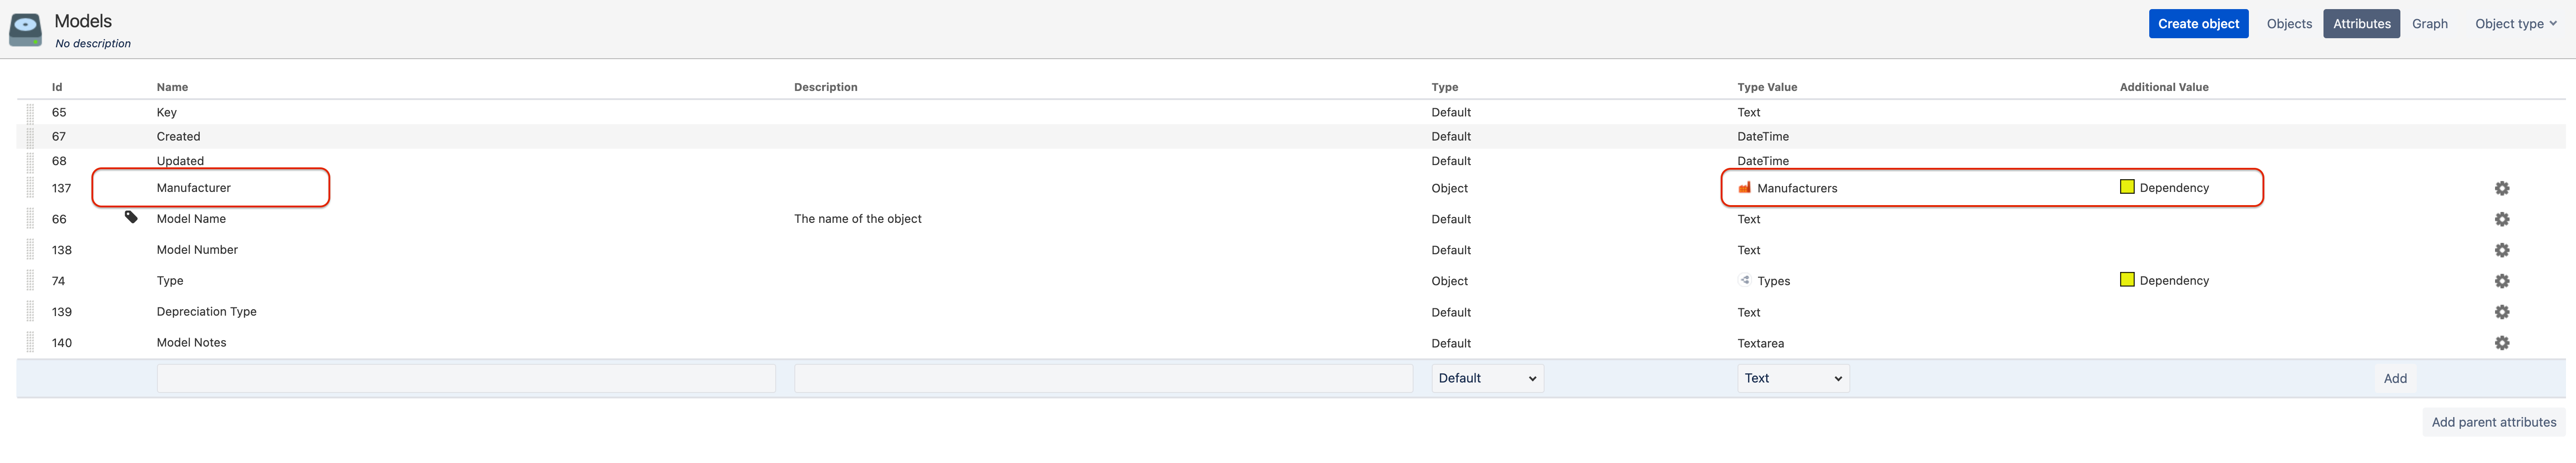Click the Textarea type value cell

coord(1761,343)
